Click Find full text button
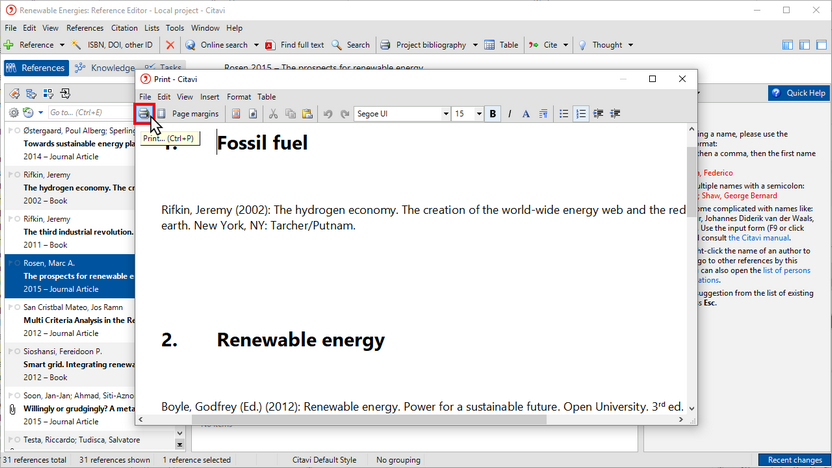The image size is (832, 468). (x=294, y=45)
